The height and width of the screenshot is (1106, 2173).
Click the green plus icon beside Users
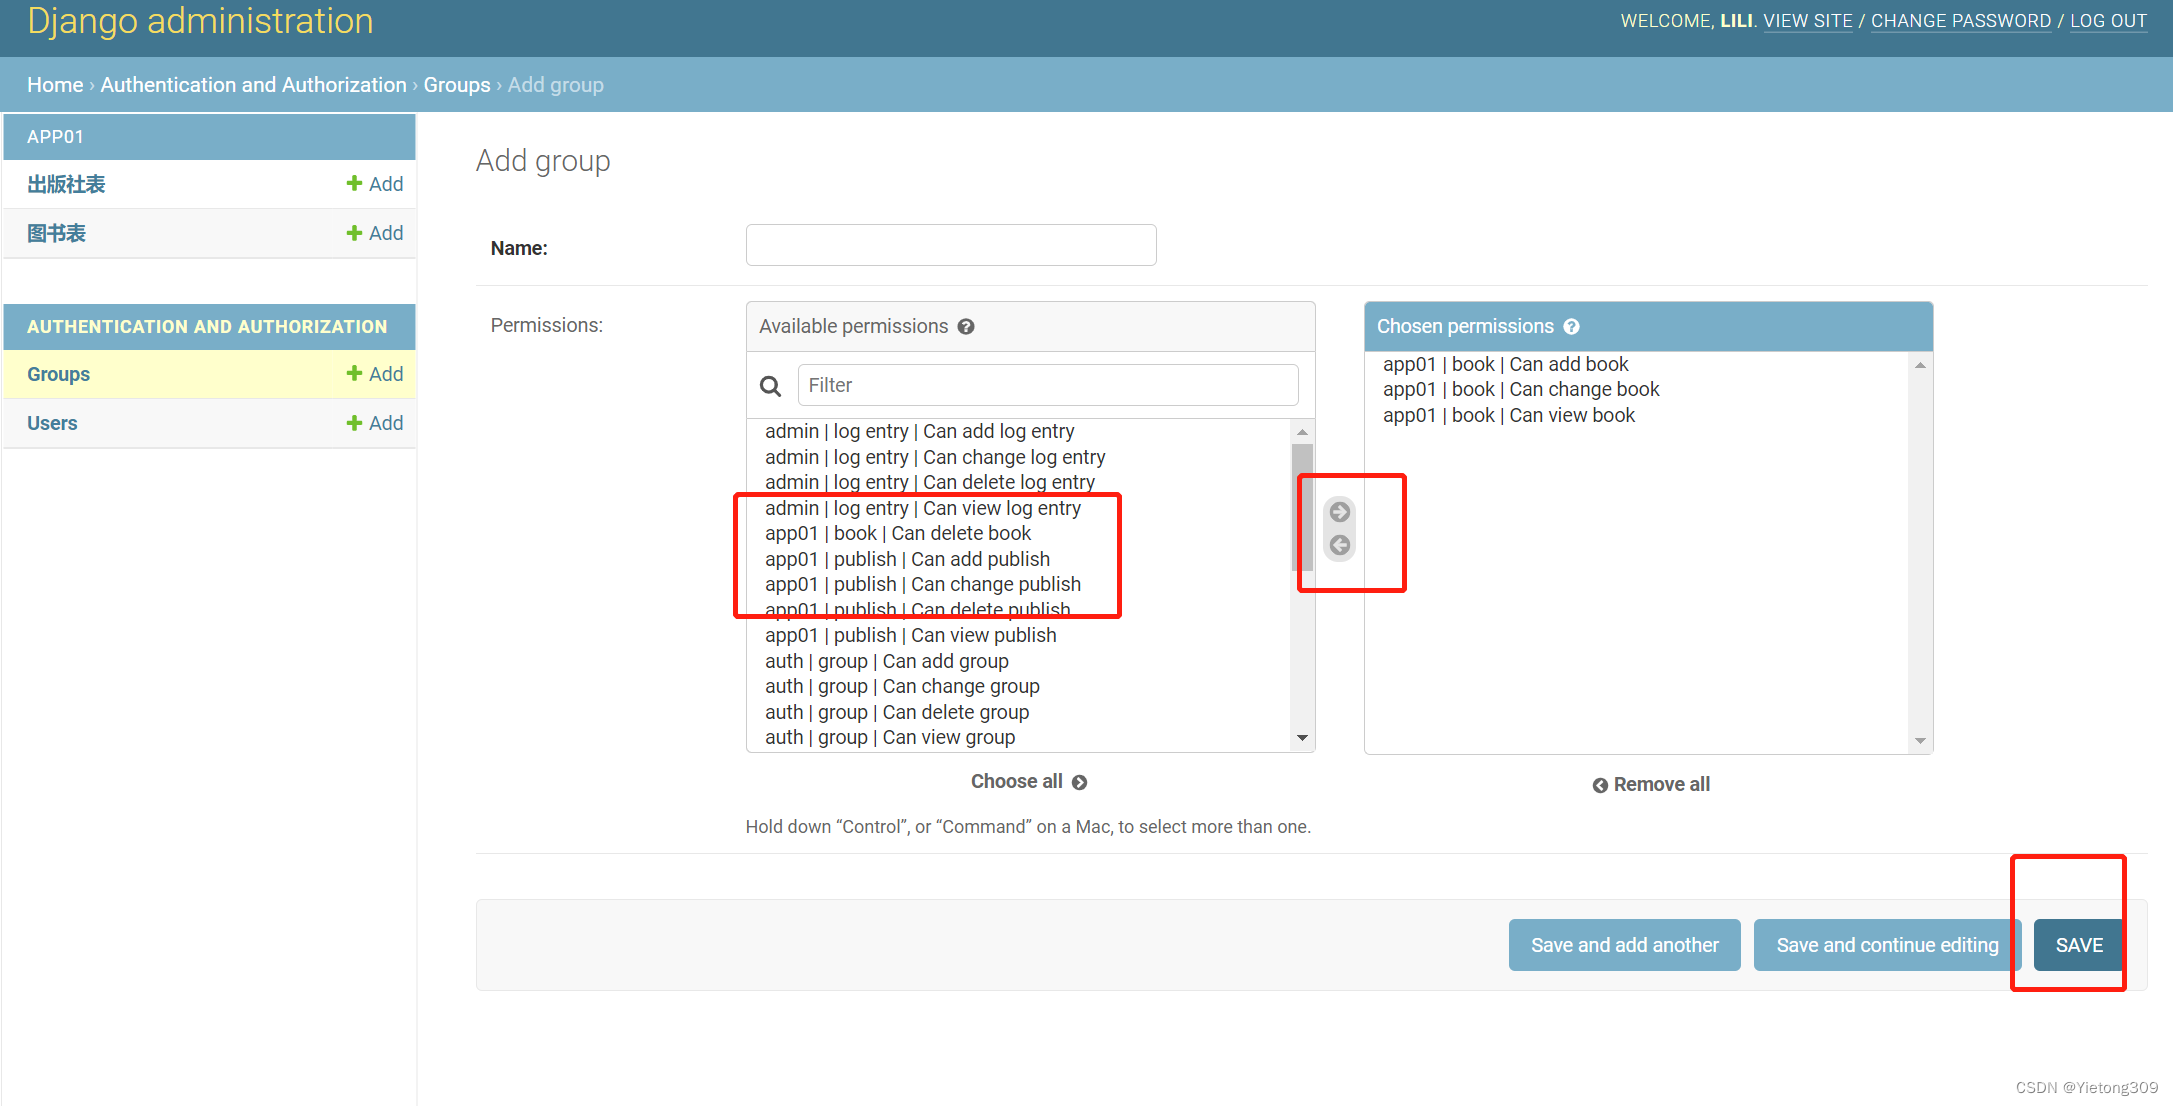[354, 423]
